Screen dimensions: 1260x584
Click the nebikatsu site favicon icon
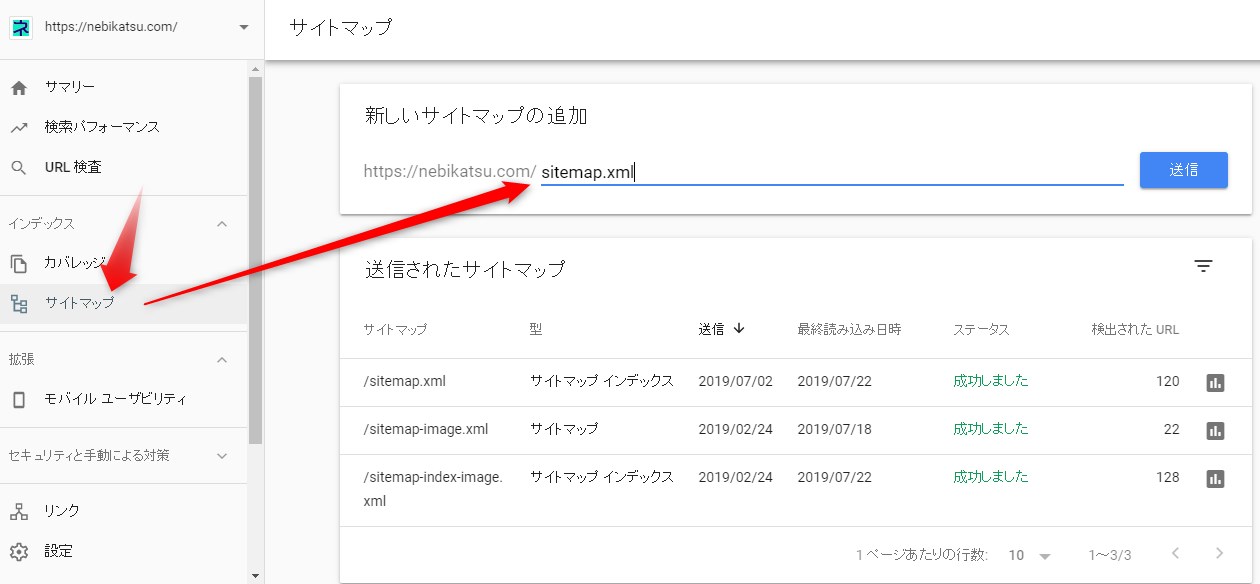[x=21, y=28]
